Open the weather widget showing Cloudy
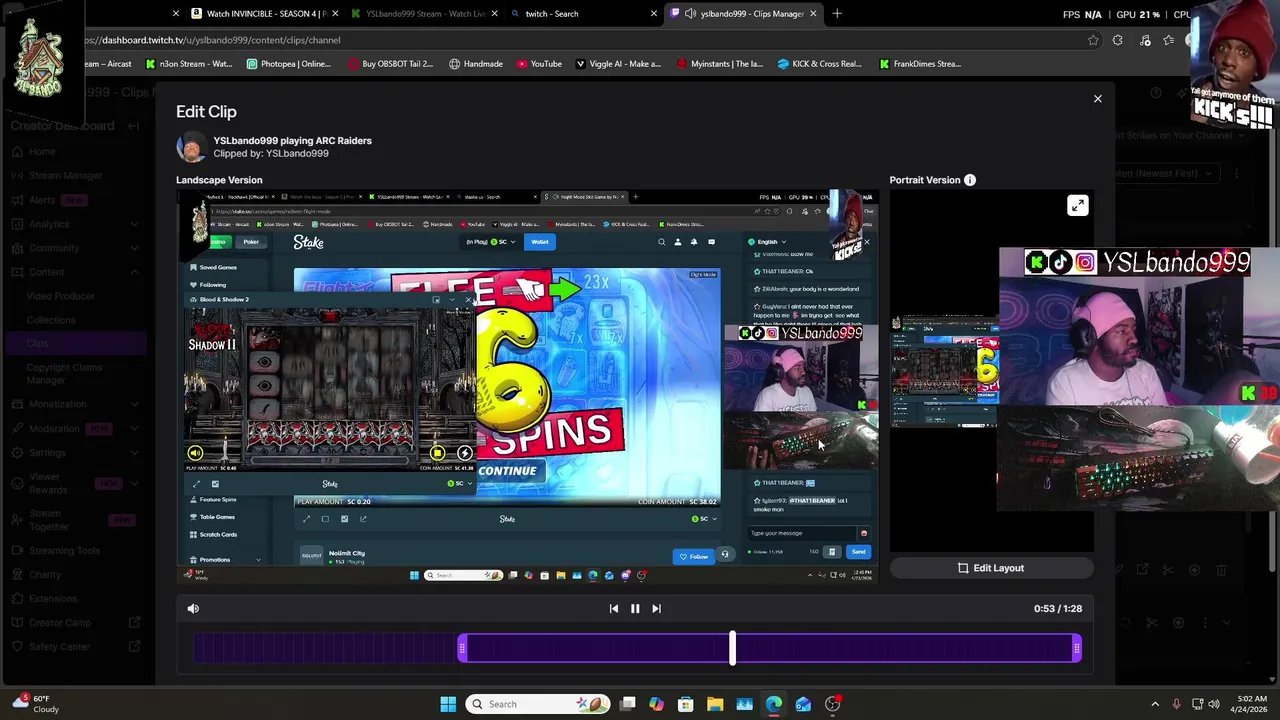 point(34,704)
